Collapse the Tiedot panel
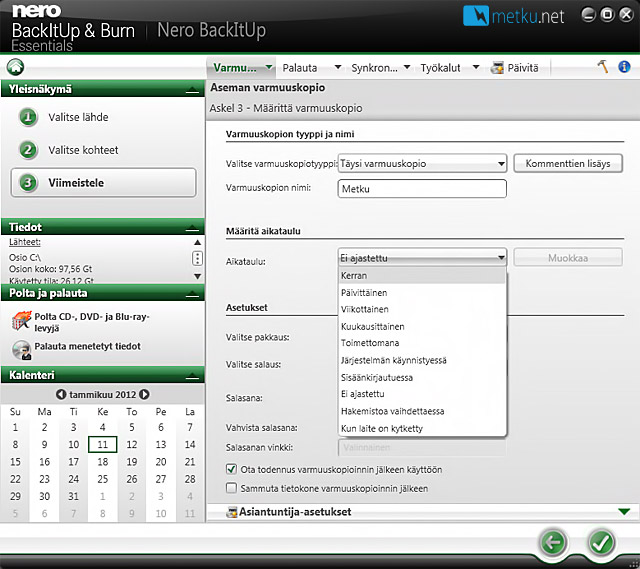Image resolution: width=640 pixels, height=569 pixels. pos(192,228)
